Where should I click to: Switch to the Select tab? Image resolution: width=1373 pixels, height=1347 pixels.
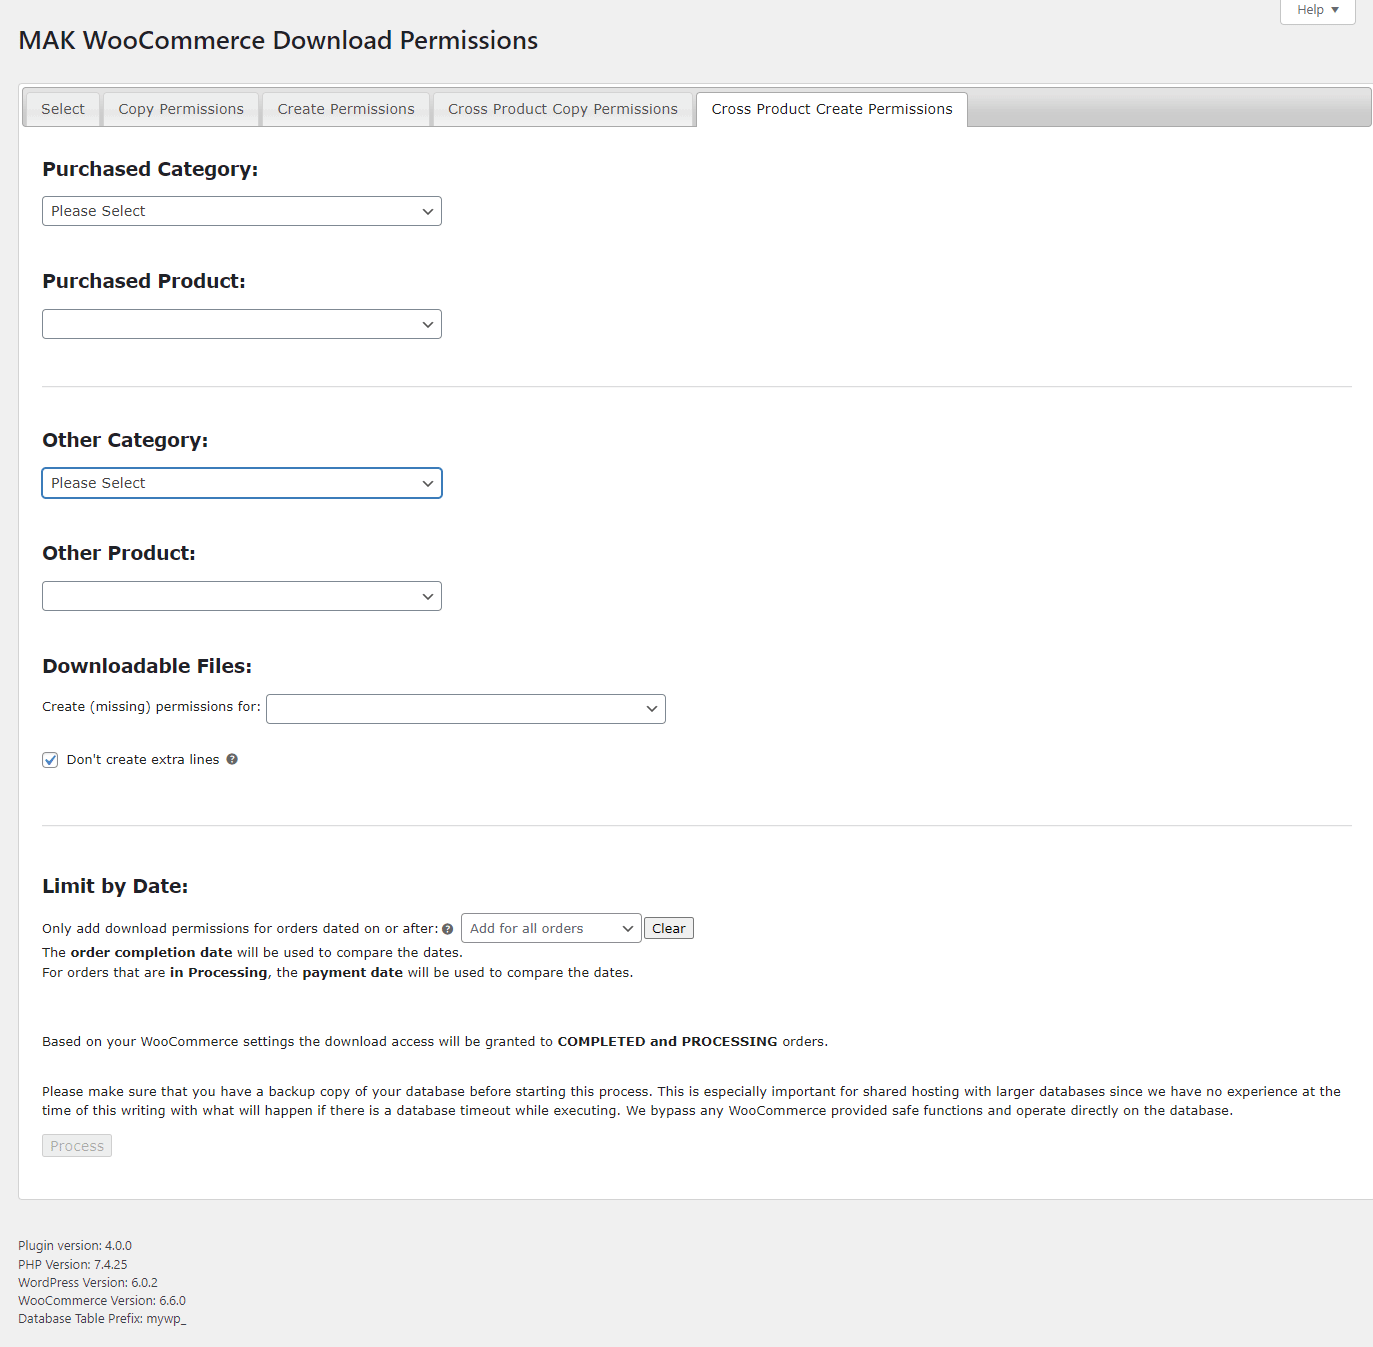[62, 109]
